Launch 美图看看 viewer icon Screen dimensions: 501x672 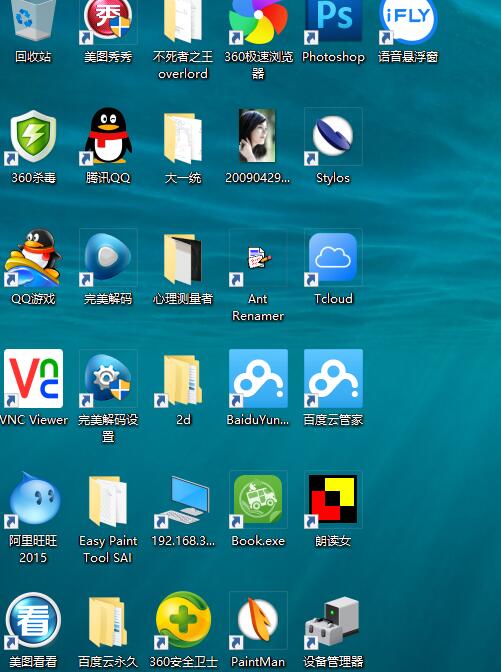(33, 621)
